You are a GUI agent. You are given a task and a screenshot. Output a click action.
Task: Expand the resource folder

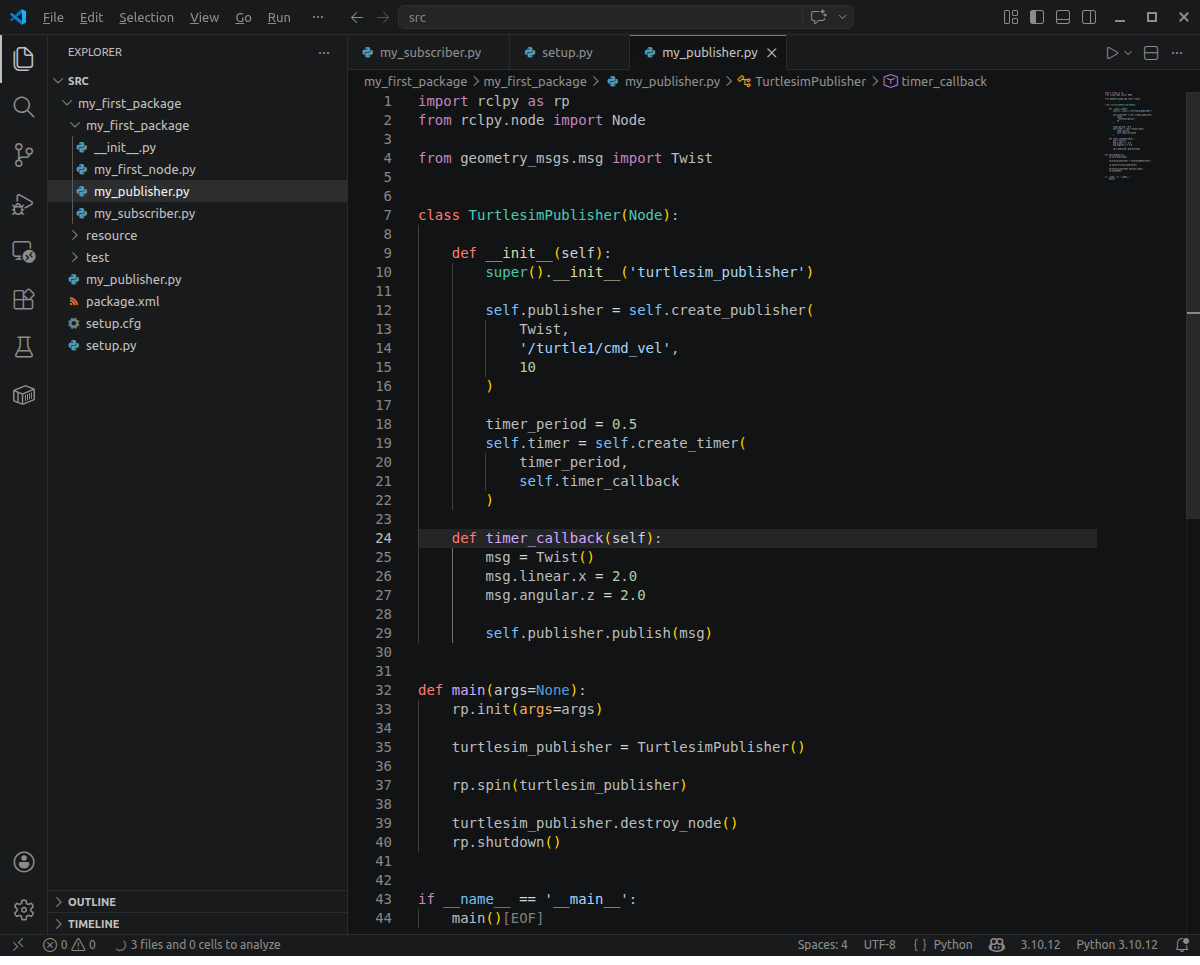(198, 235)
